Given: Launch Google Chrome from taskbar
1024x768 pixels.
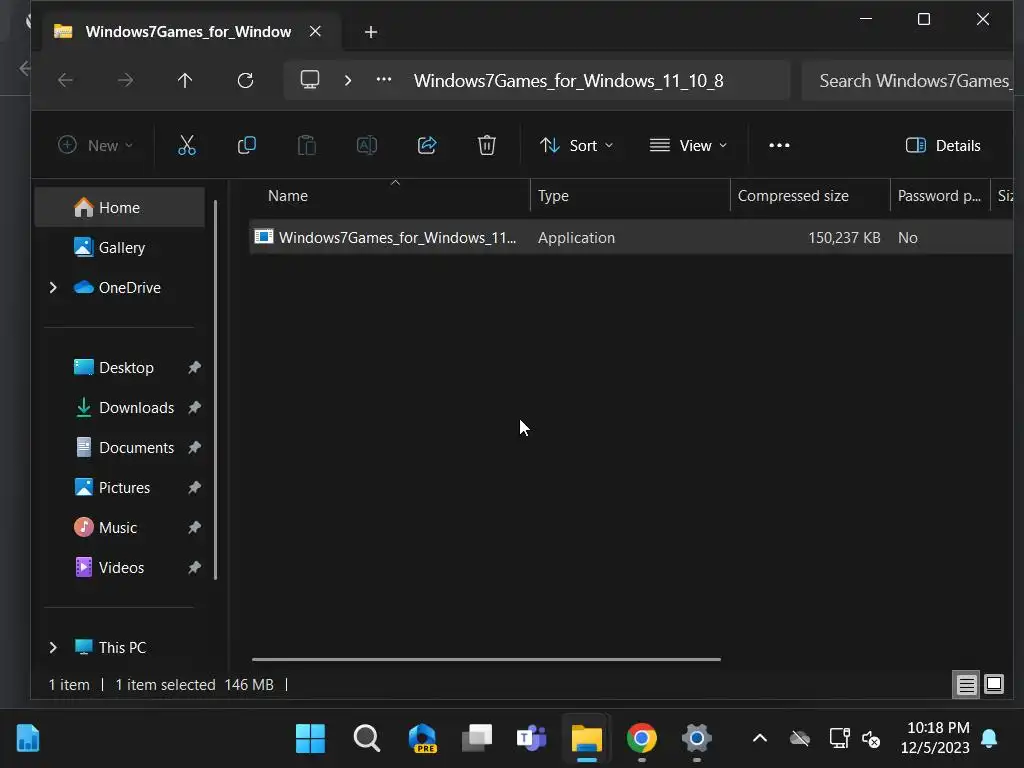Looking at the screenshot, I should [x=641, y=739].
